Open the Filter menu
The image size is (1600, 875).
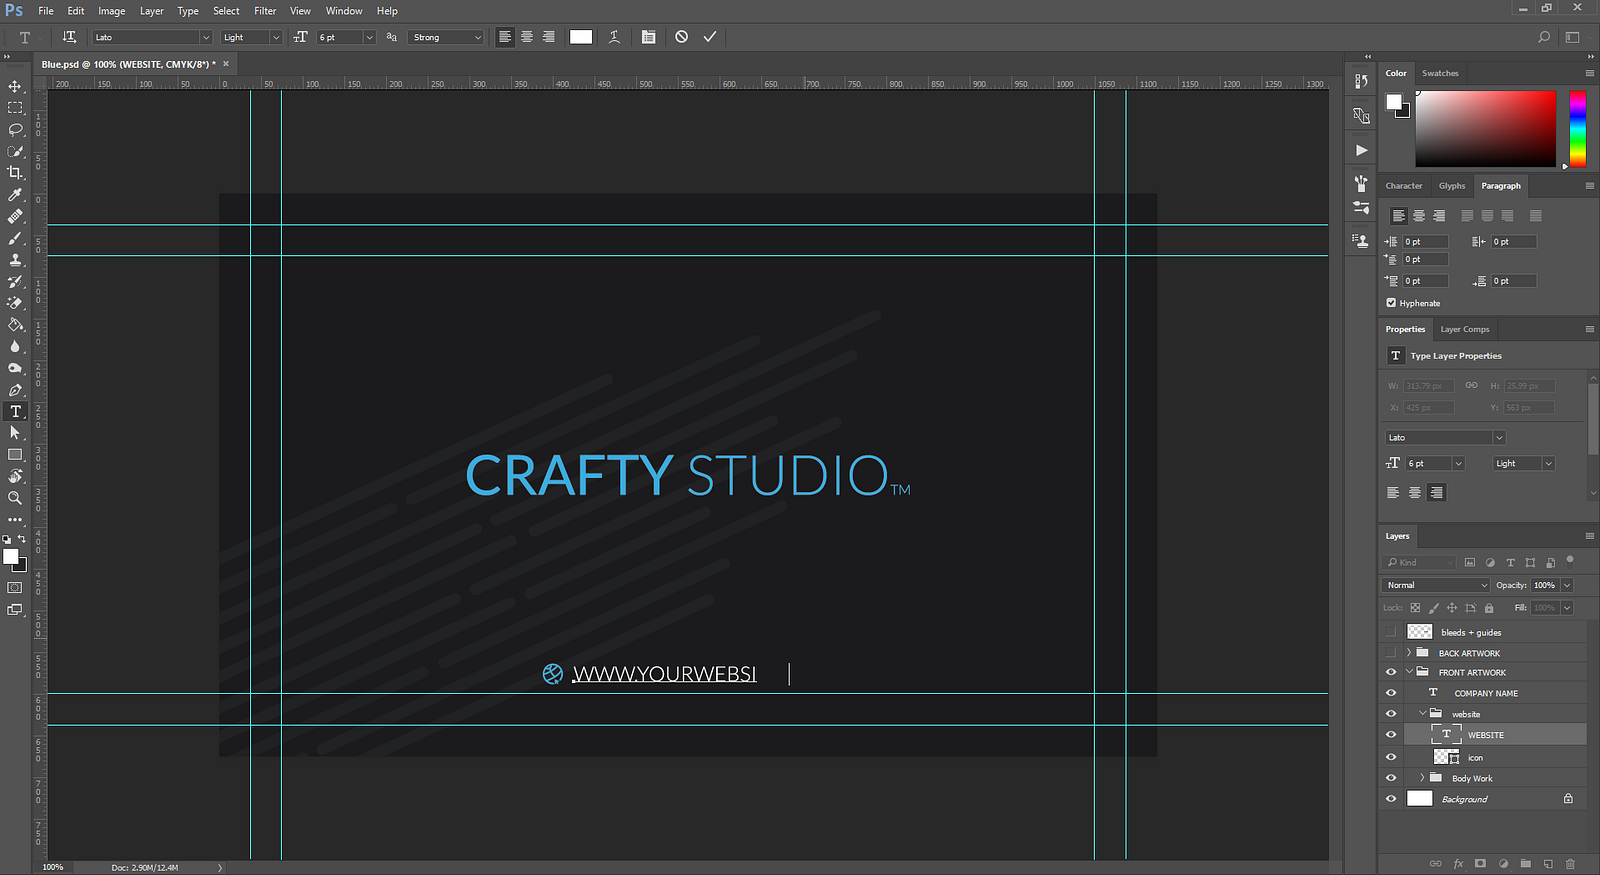(x=265, y=11)
